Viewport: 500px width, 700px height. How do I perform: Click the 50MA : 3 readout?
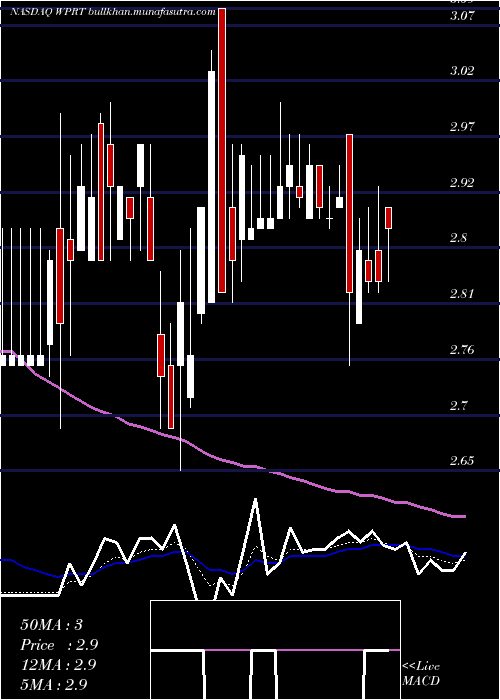pos(51,625)
